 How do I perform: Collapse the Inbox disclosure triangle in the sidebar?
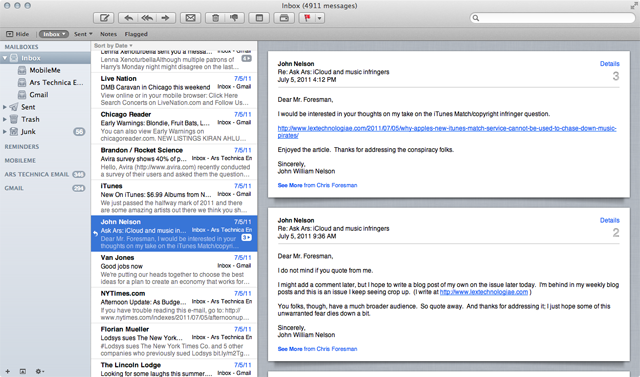click(x=5, y=58)
